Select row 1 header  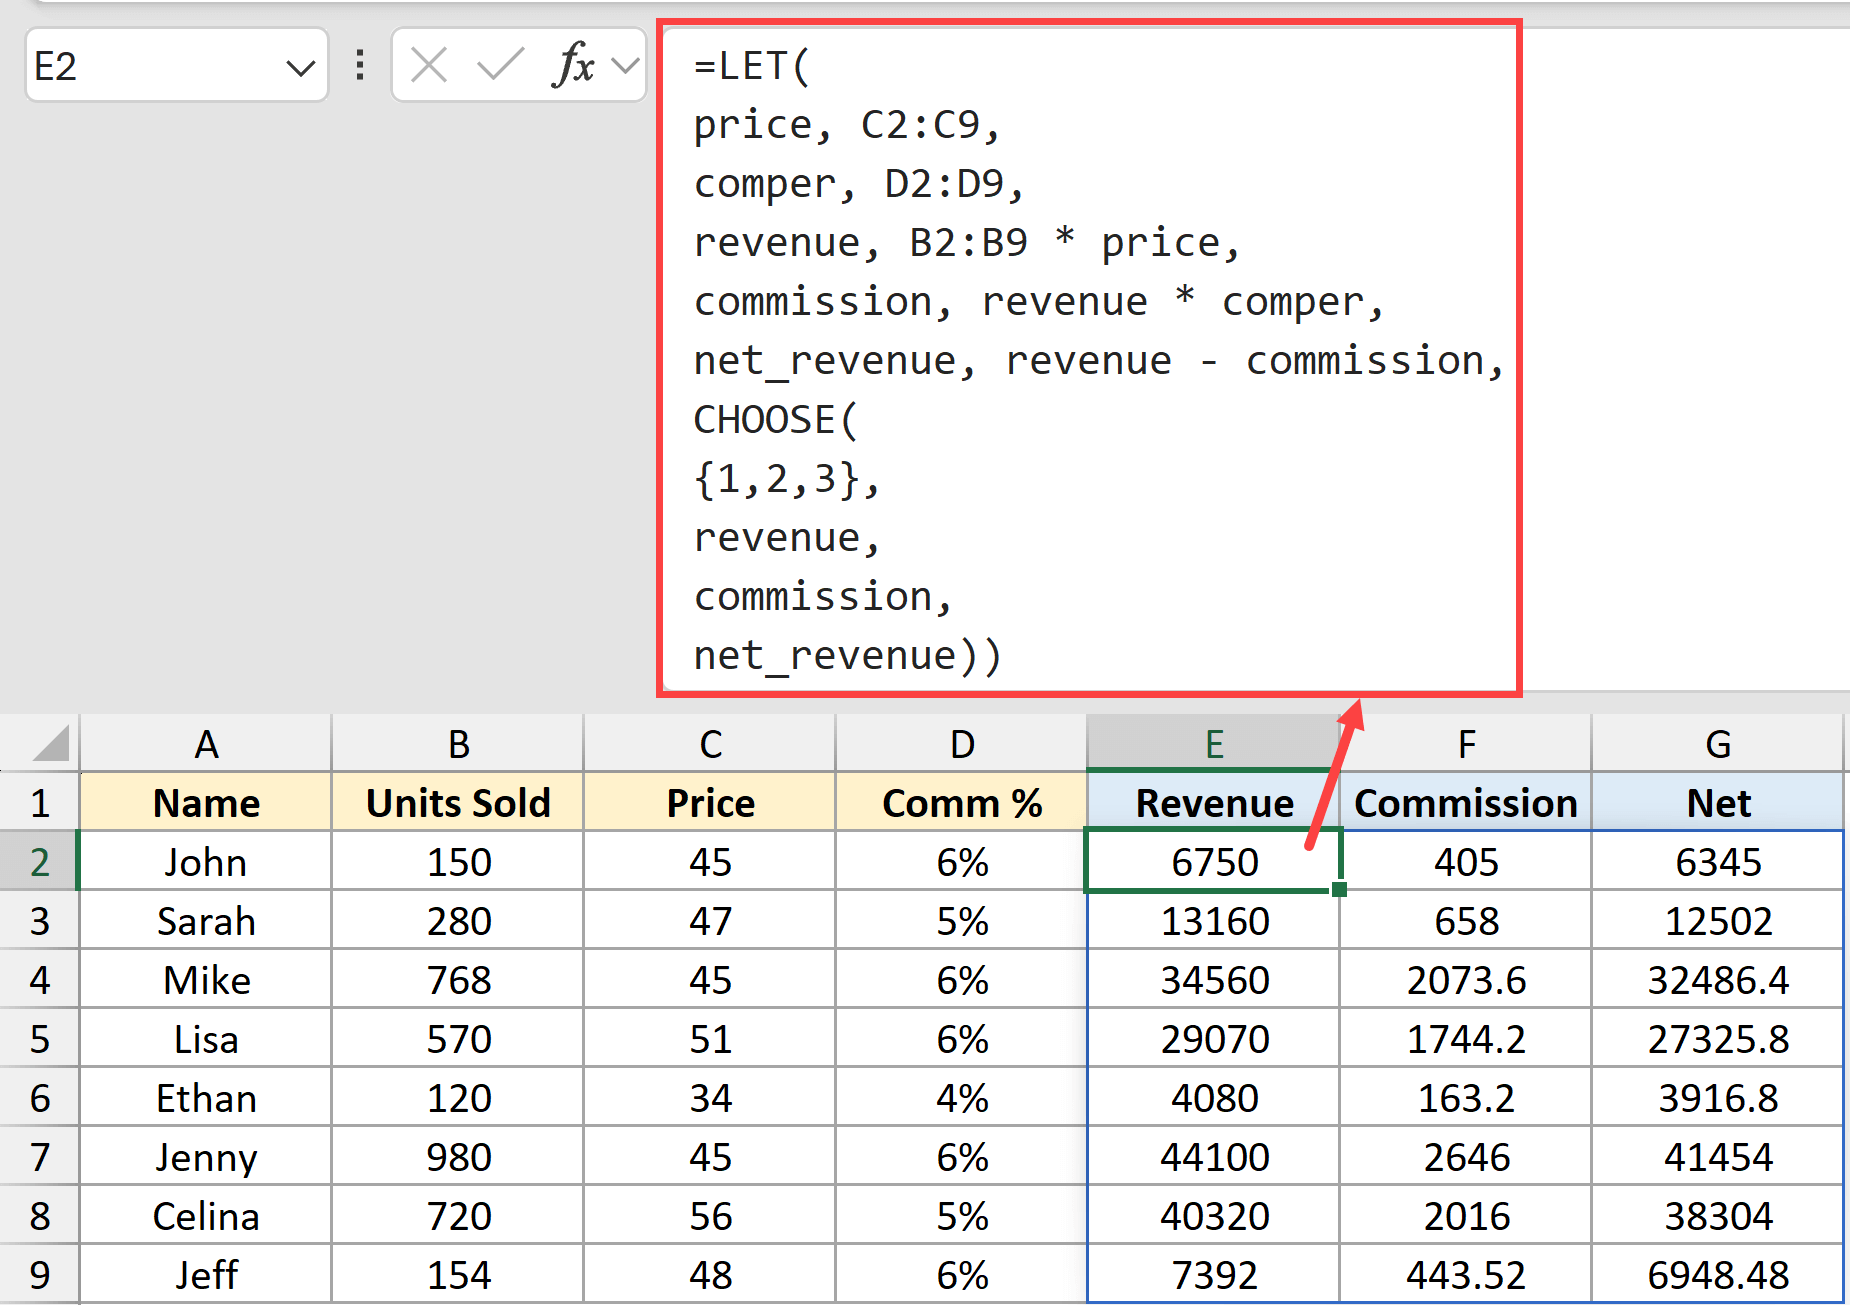coord(40,802)
